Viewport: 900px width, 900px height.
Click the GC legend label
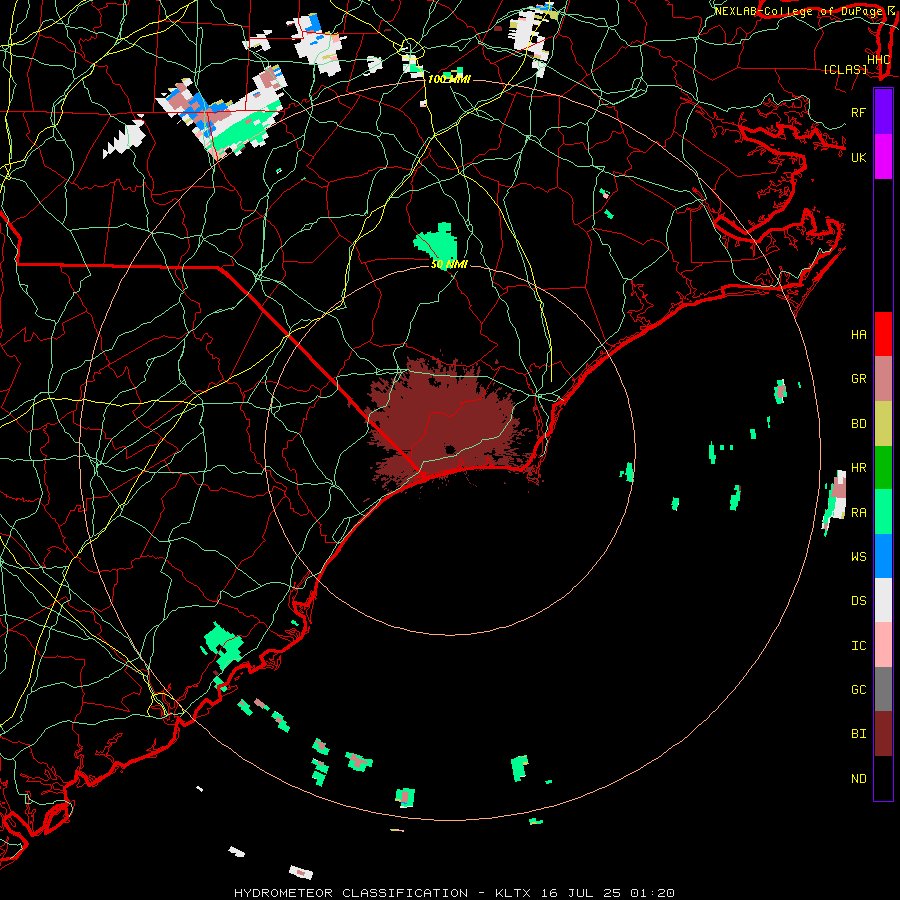(858, 690)
